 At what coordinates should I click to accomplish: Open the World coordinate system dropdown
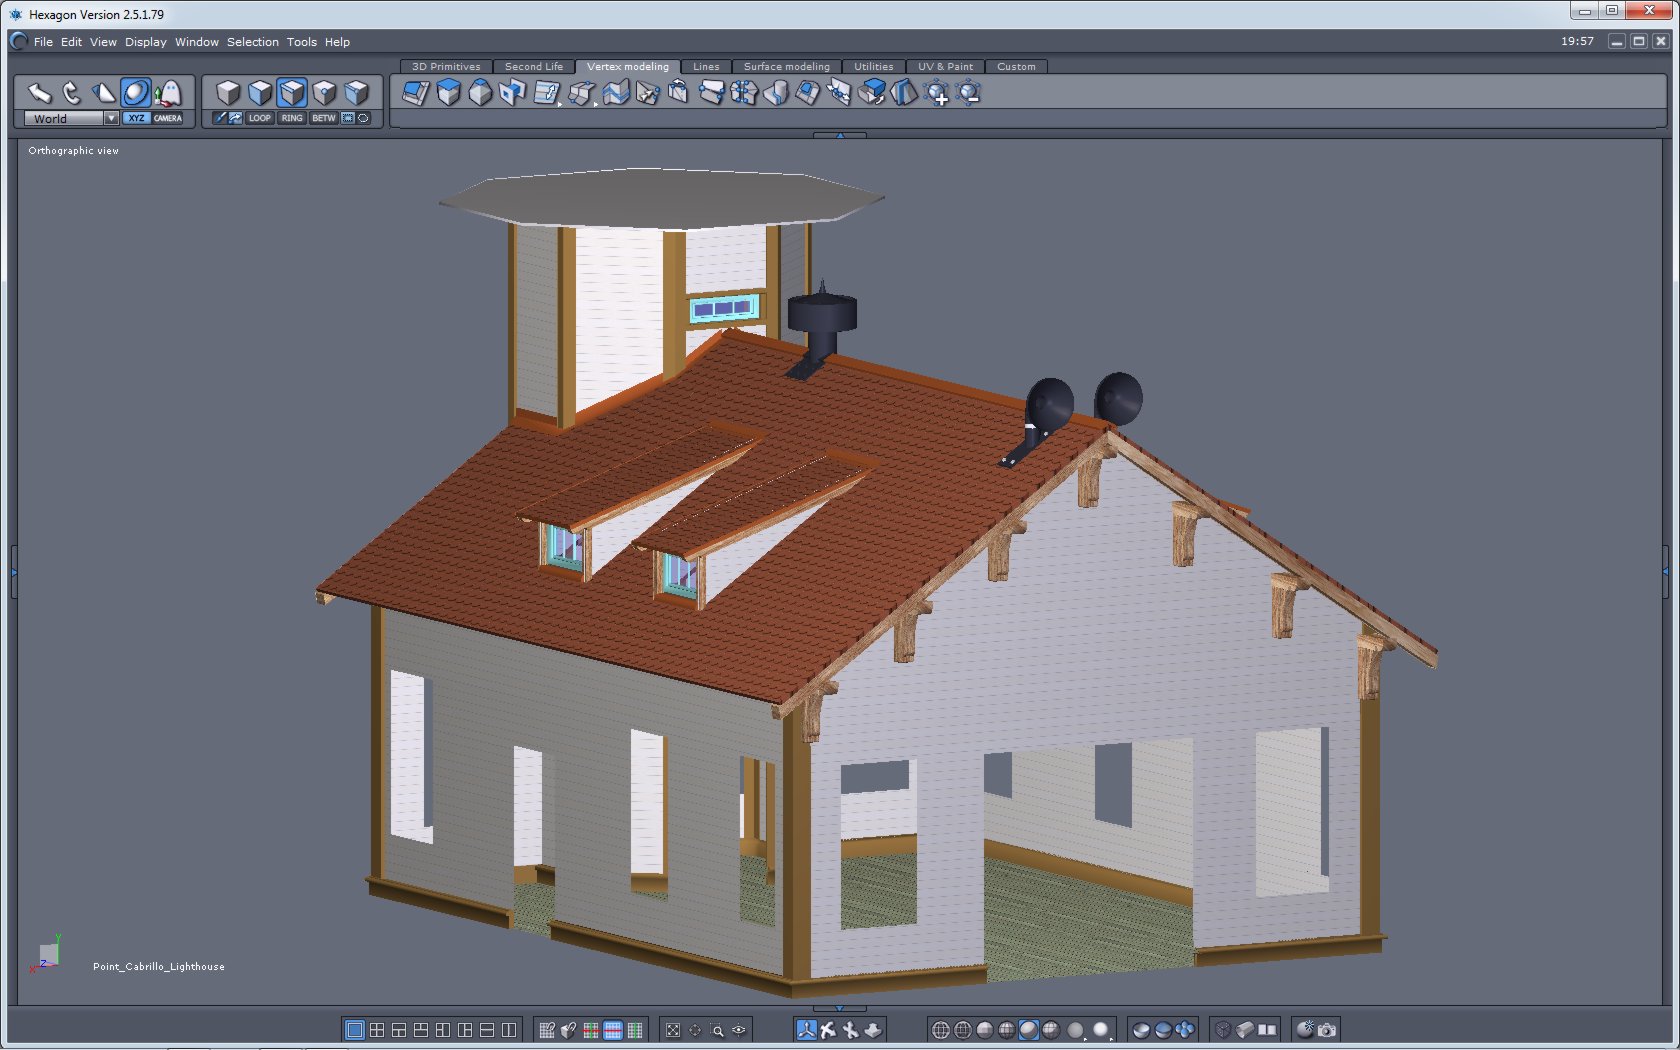(x=72, y=118)
